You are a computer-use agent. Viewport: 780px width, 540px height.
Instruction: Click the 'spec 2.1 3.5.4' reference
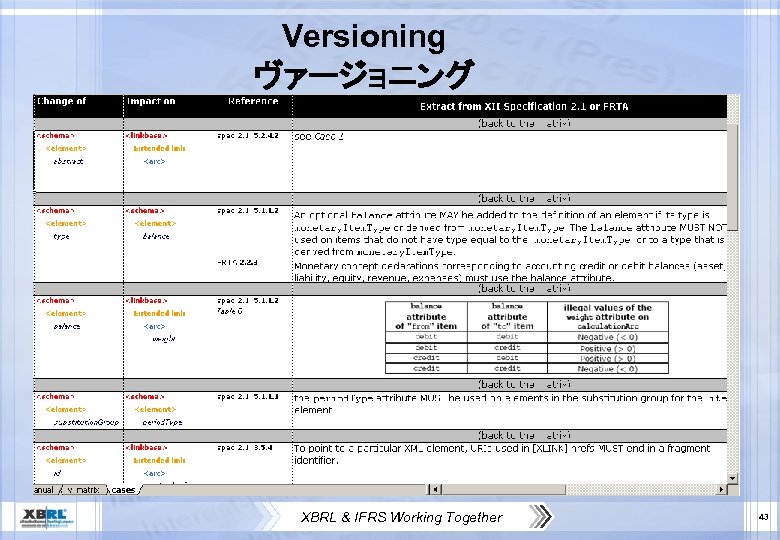point(245,448)
